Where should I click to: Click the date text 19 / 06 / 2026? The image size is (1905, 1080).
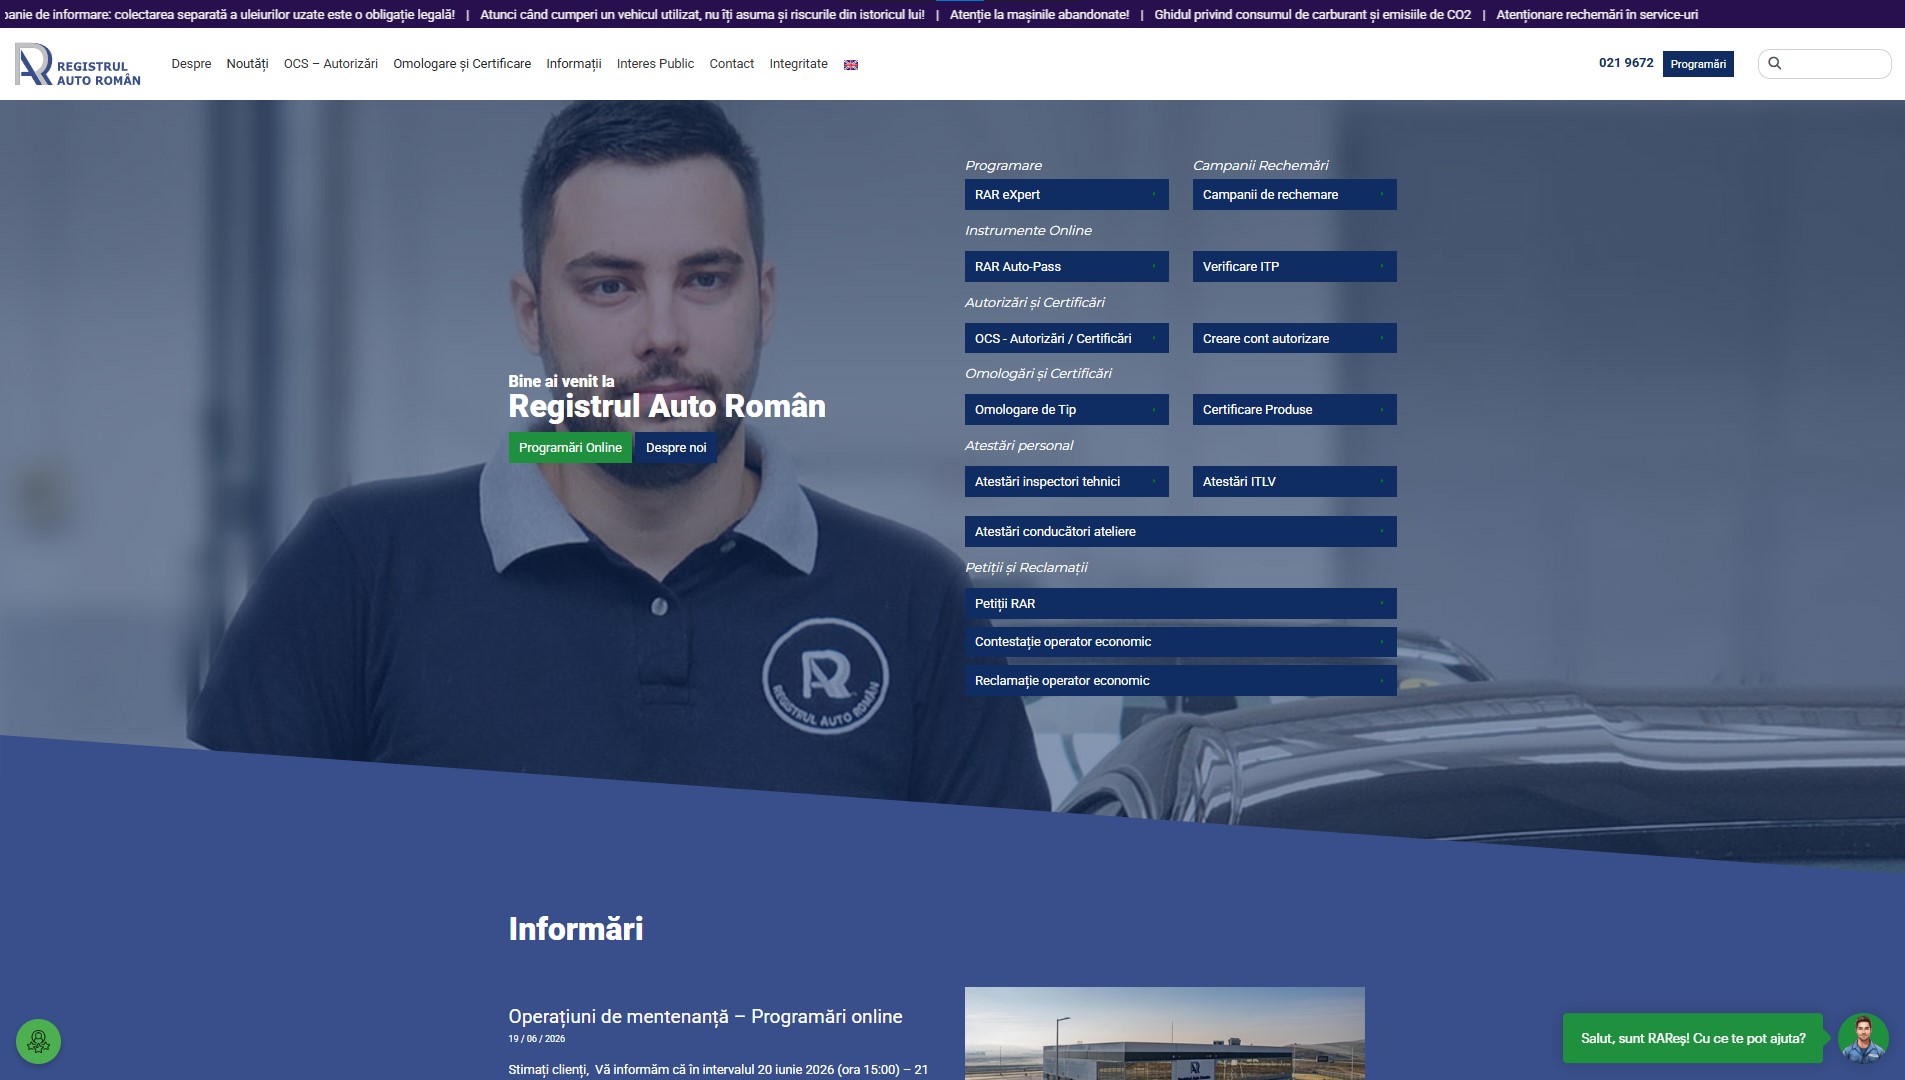click(x=536, y=1039)
